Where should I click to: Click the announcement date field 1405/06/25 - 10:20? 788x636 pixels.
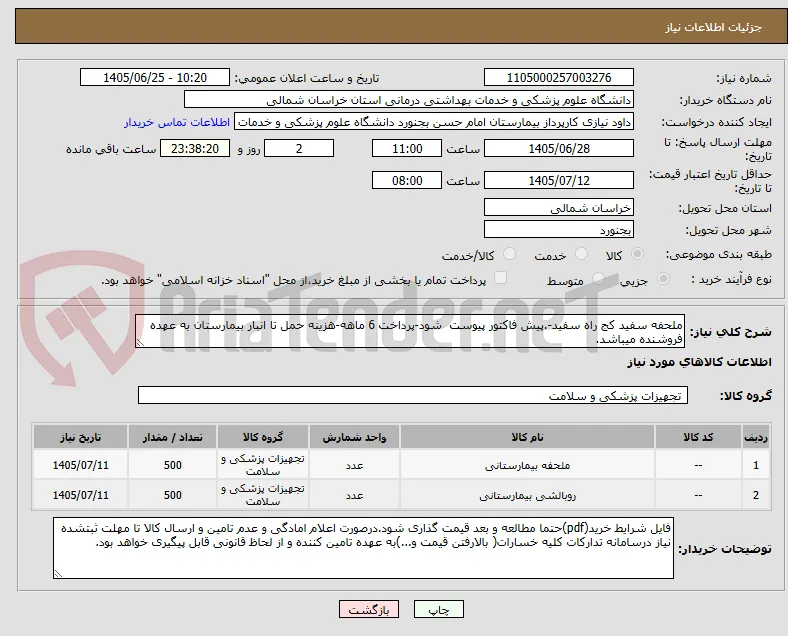coord(155,78)
